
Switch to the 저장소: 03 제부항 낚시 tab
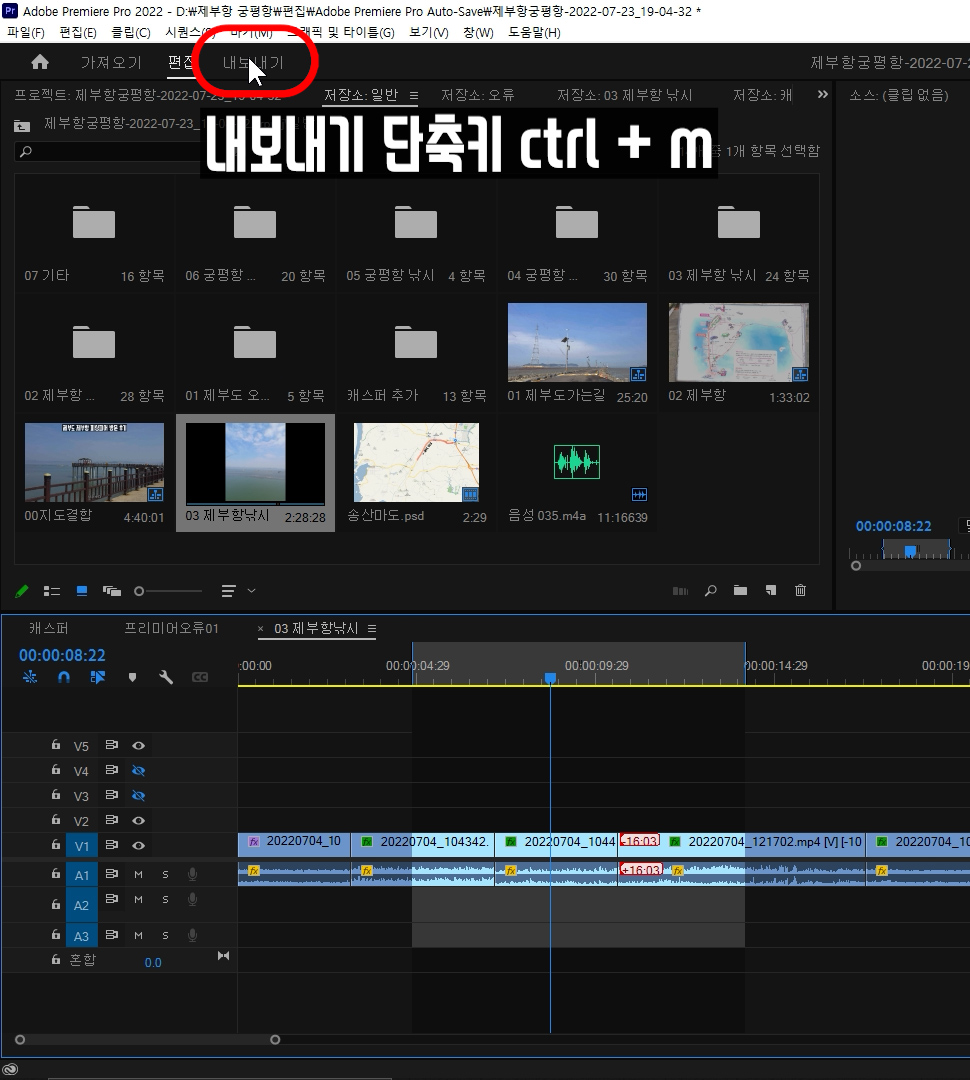pos(625,95)
